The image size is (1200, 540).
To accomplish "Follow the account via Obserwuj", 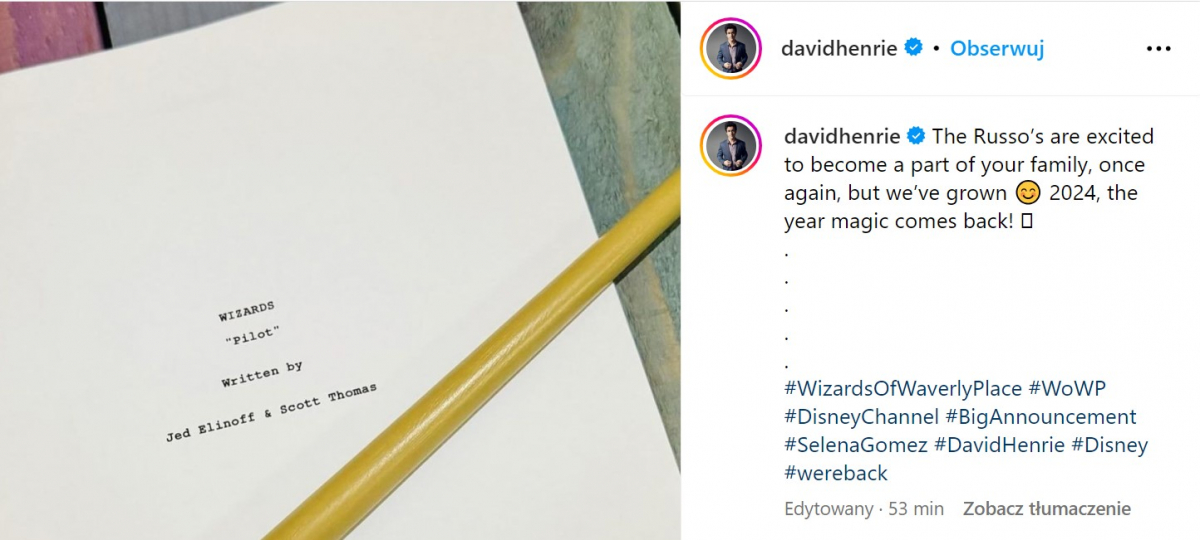I will point(997,48).
